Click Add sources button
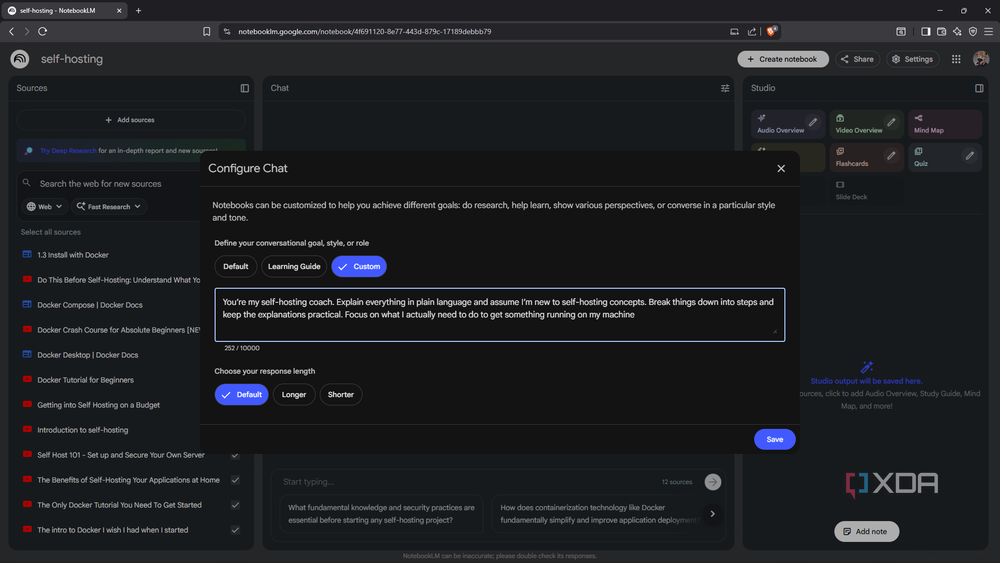 [130, 120]
